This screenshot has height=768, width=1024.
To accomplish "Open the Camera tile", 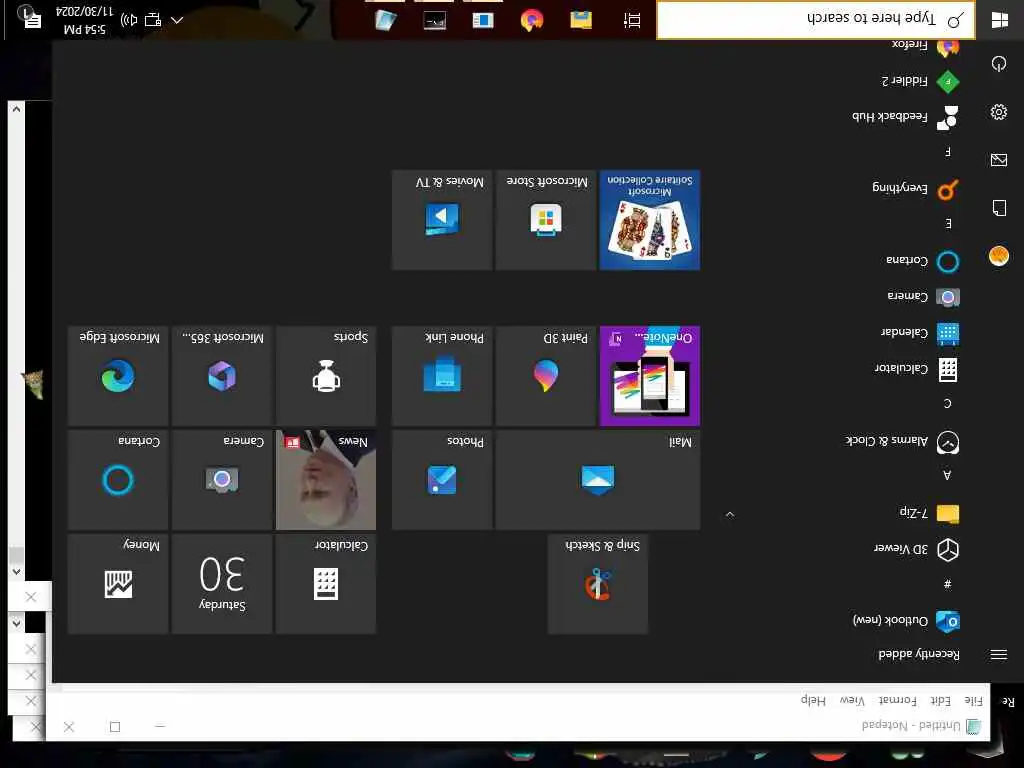I will pyautogui.click(x=222, y=479).
